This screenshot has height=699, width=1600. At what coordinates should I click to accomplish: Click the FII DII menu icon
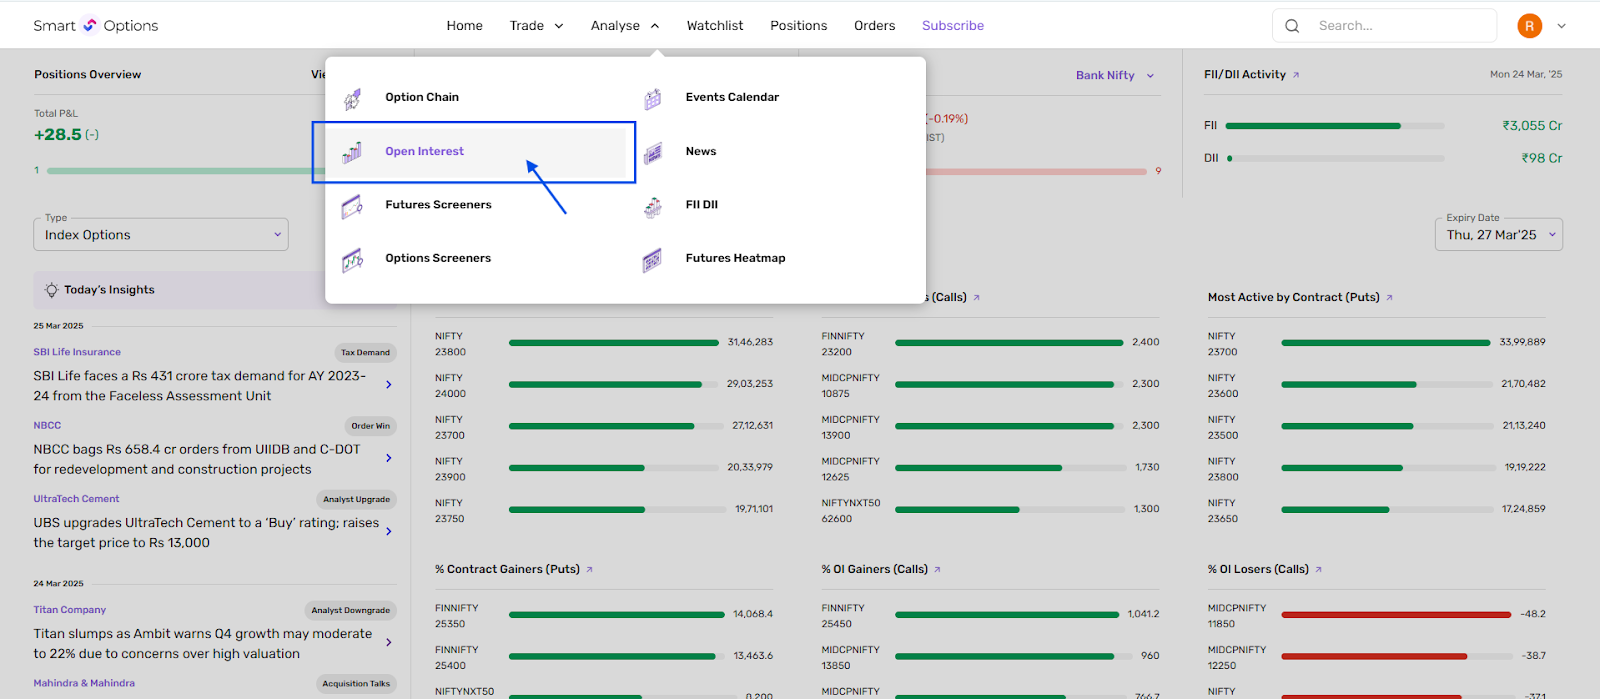click(652, 206)
